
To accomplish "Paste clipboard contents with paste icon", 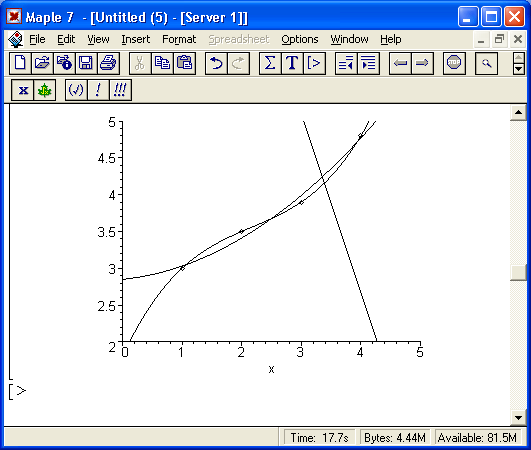I will pos(185,63).
